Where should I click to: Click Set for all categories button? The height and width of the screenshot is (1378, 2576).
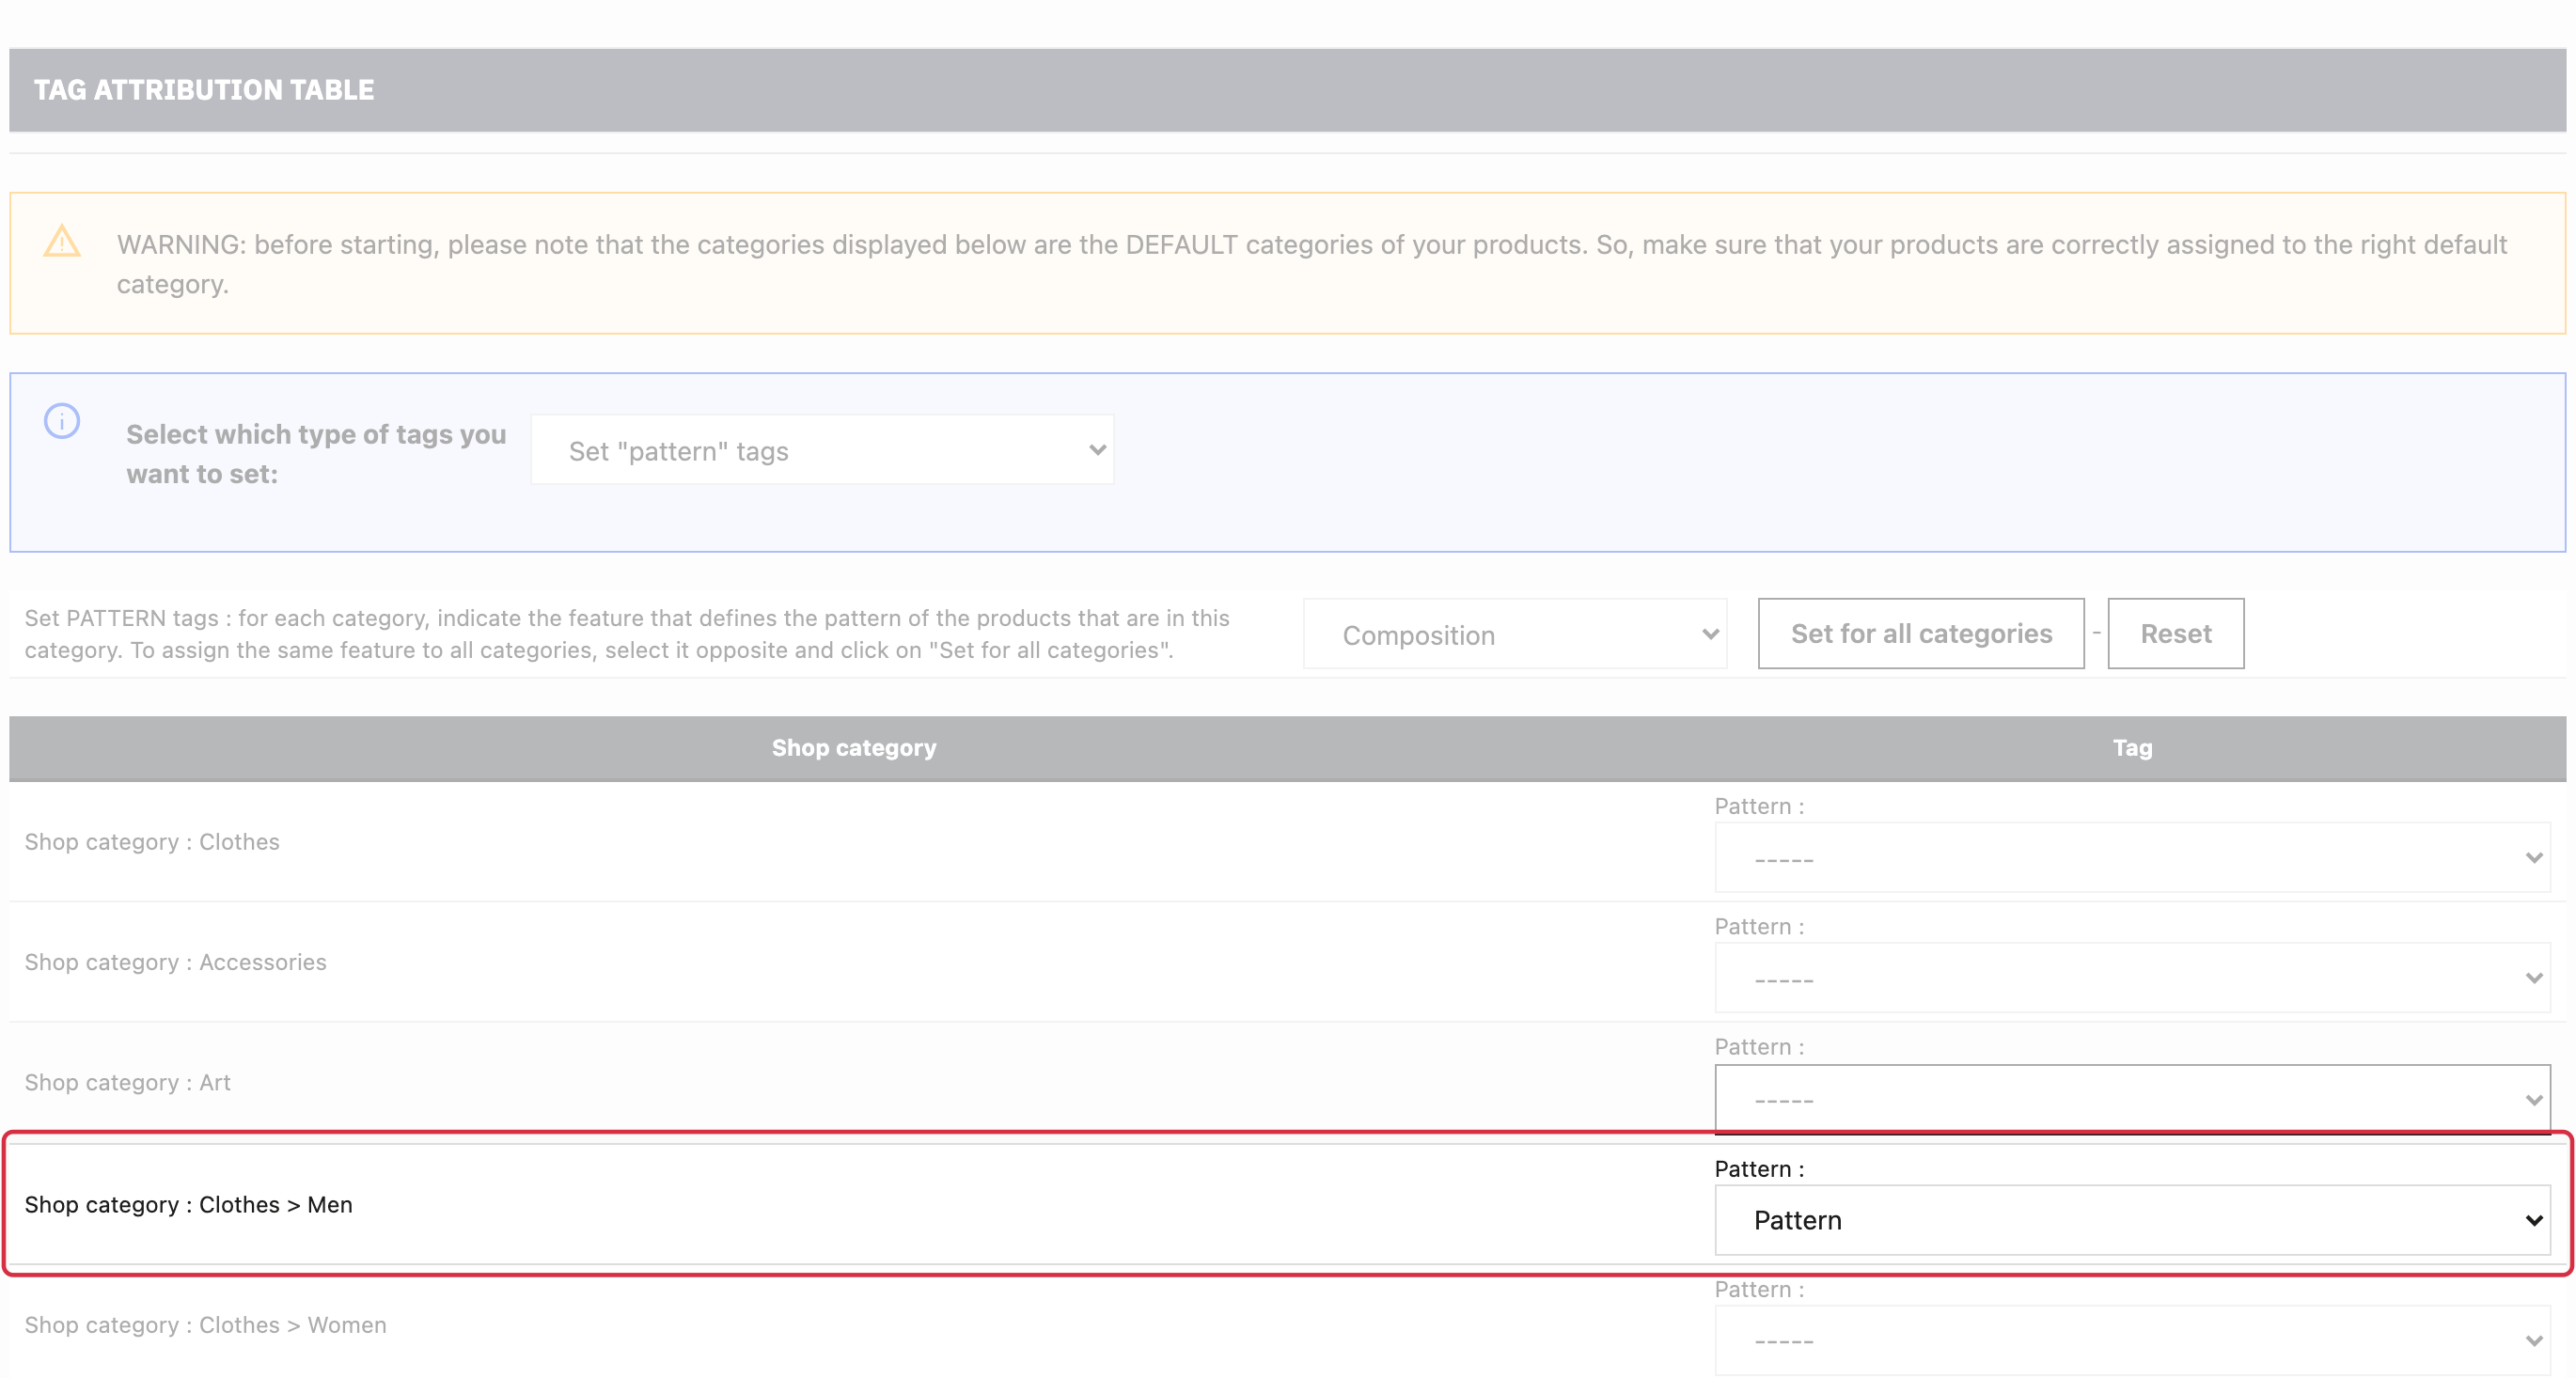pyautogui.click(x=1921, y=634)
